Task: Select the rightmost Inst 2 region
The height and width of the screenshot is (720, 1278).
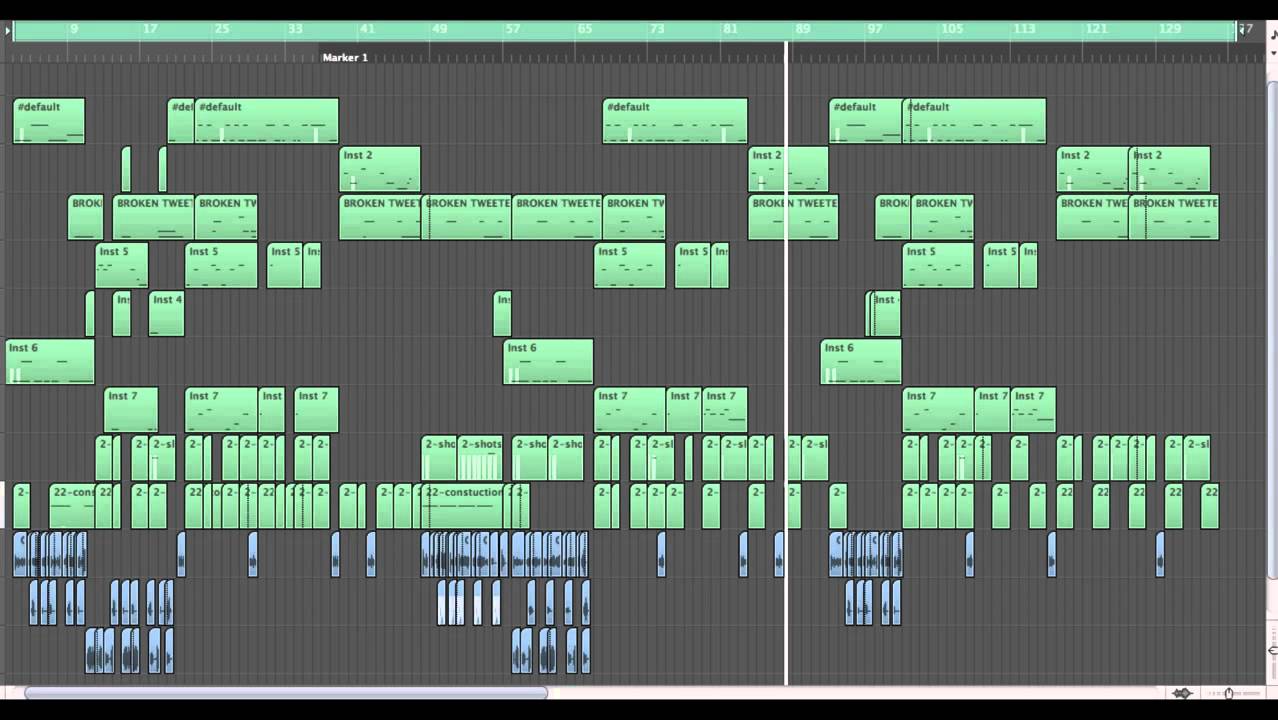Action: (1169, 169)
